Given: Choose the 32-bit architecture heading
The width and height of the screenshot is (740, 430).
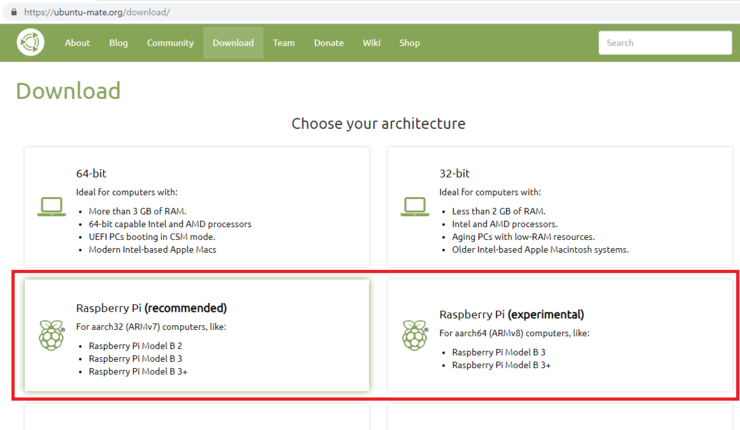Looking at the screenshot, I should click(x=454, y=174).
